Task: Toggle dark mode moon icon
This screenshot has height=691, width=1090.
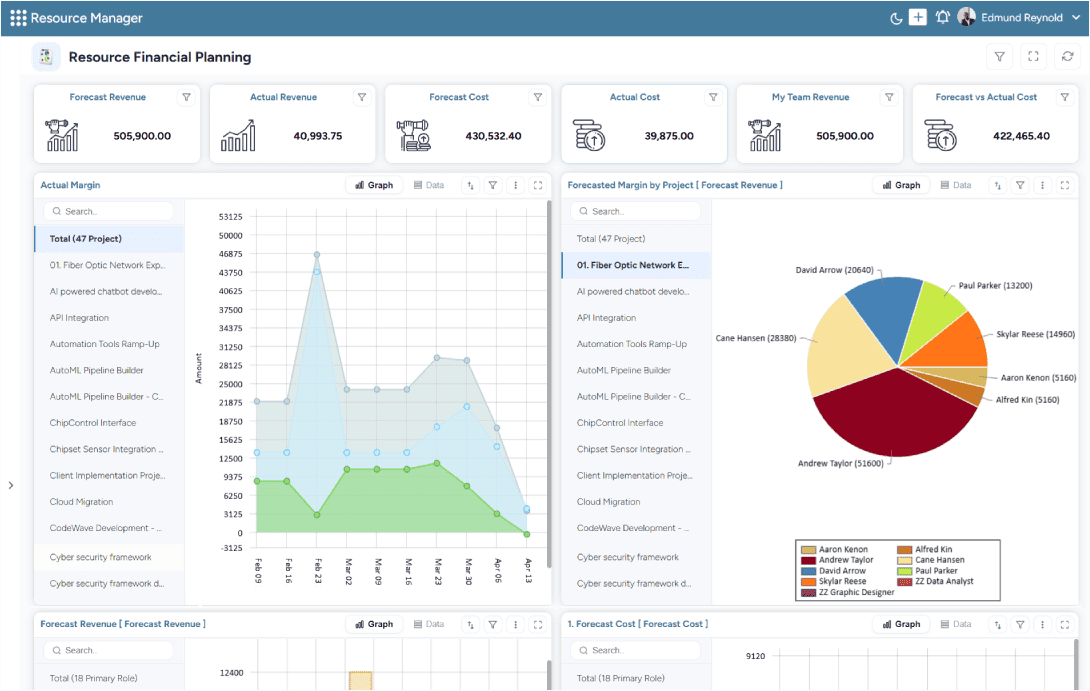Action: 896,18
